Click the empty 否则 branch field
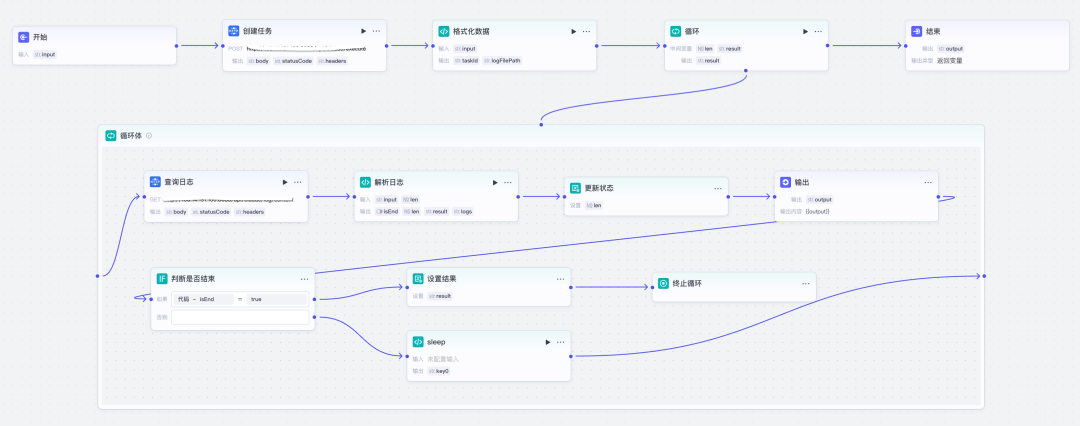The height and width of the screenshot is (426, 1080). 240,317
